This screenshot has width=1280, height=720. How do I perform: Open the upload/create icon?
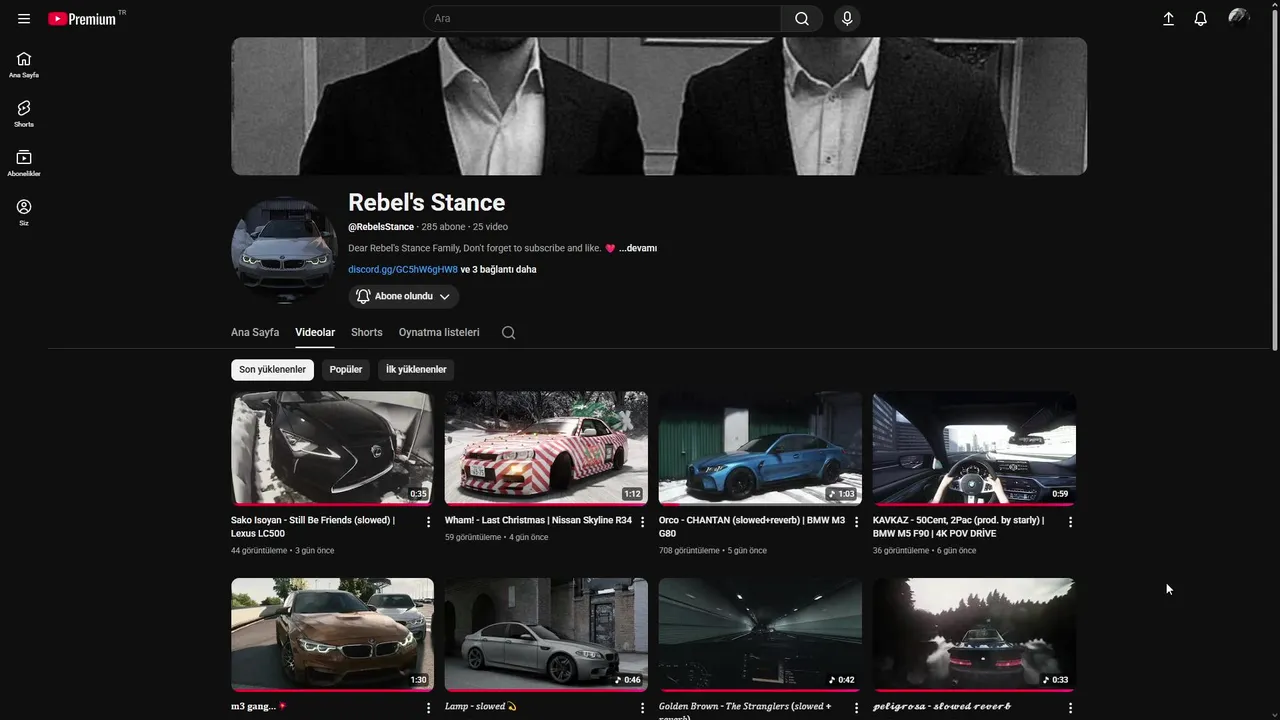[1168, 19]
